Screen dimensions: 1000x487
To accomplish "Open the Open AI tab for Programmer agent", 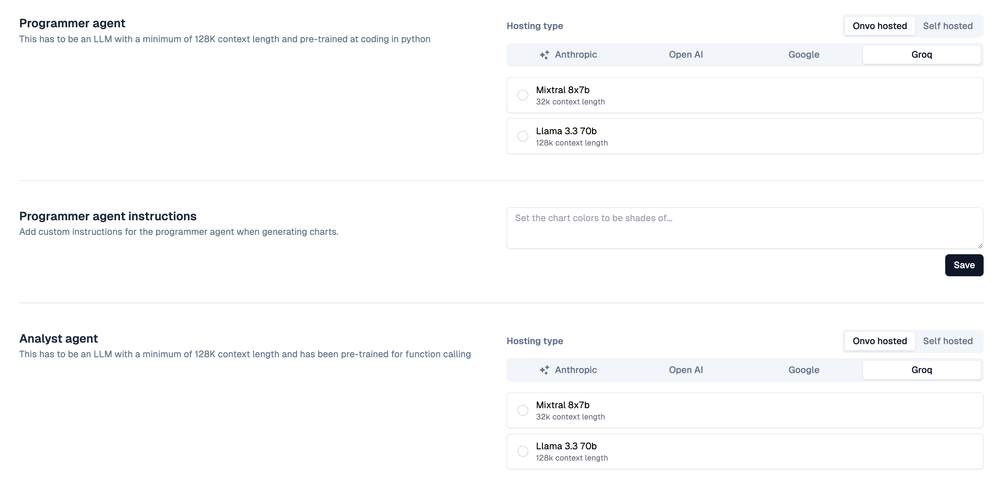I will tap(686, 55).
